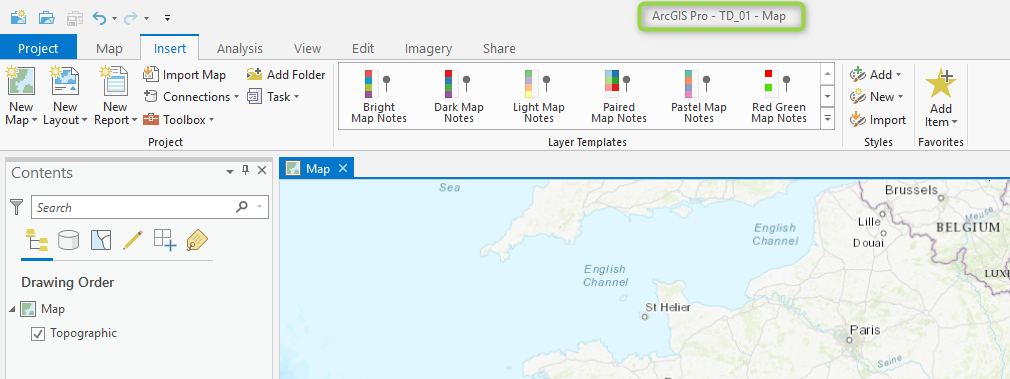Switch to List By Editing pencil icon

click(x=132, y=240)
